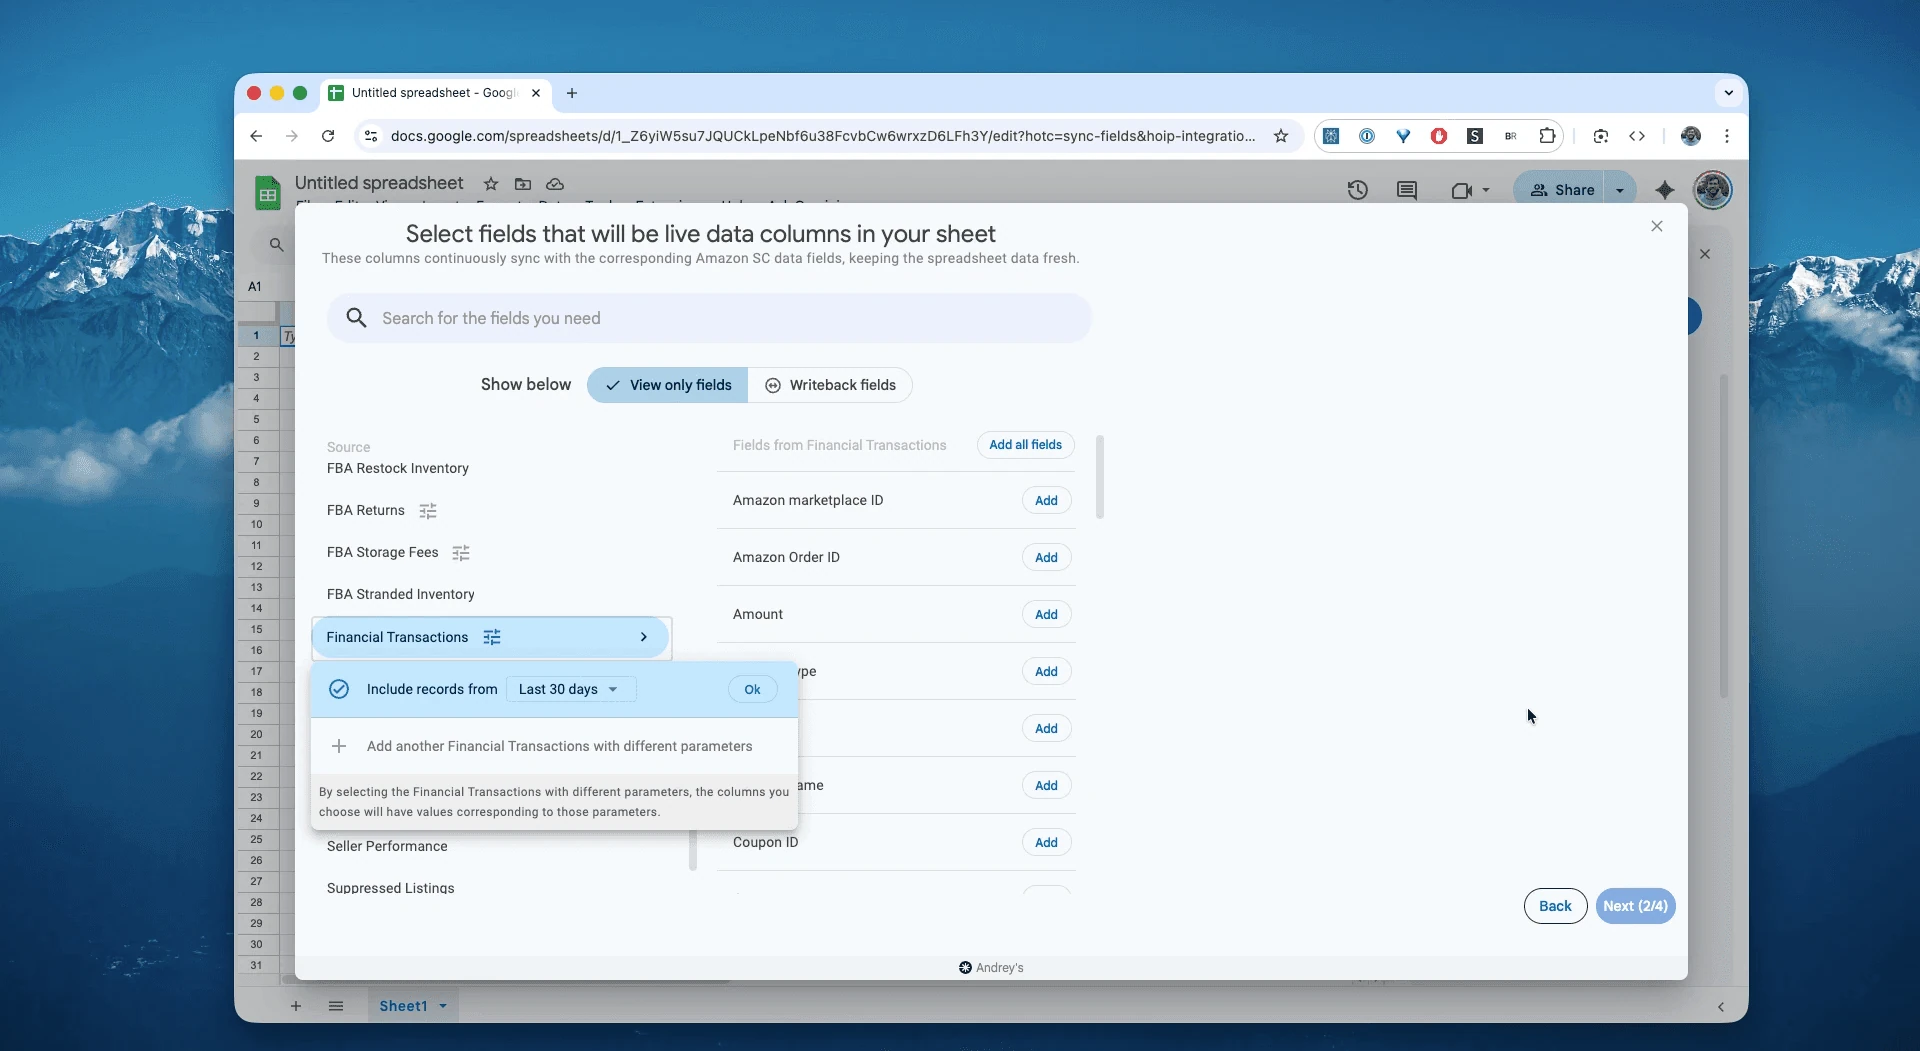Select the View only fields toggle
1920x1051 pixels.
[x=668, y=385]
